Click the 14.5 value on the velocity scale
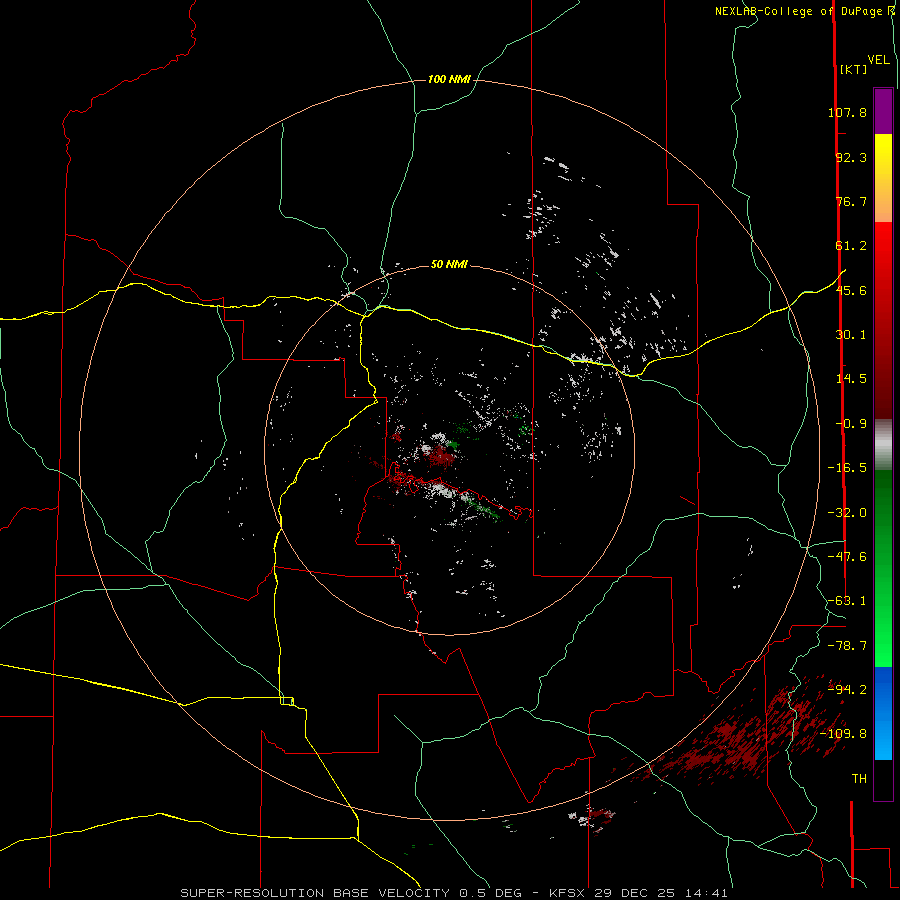The image size is (900, 900). (851, 379)
